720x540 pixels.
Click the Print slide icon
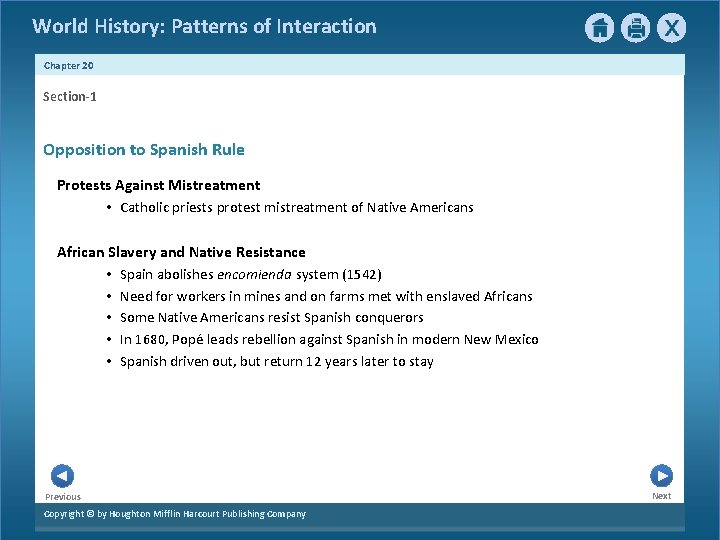[636, 28]
